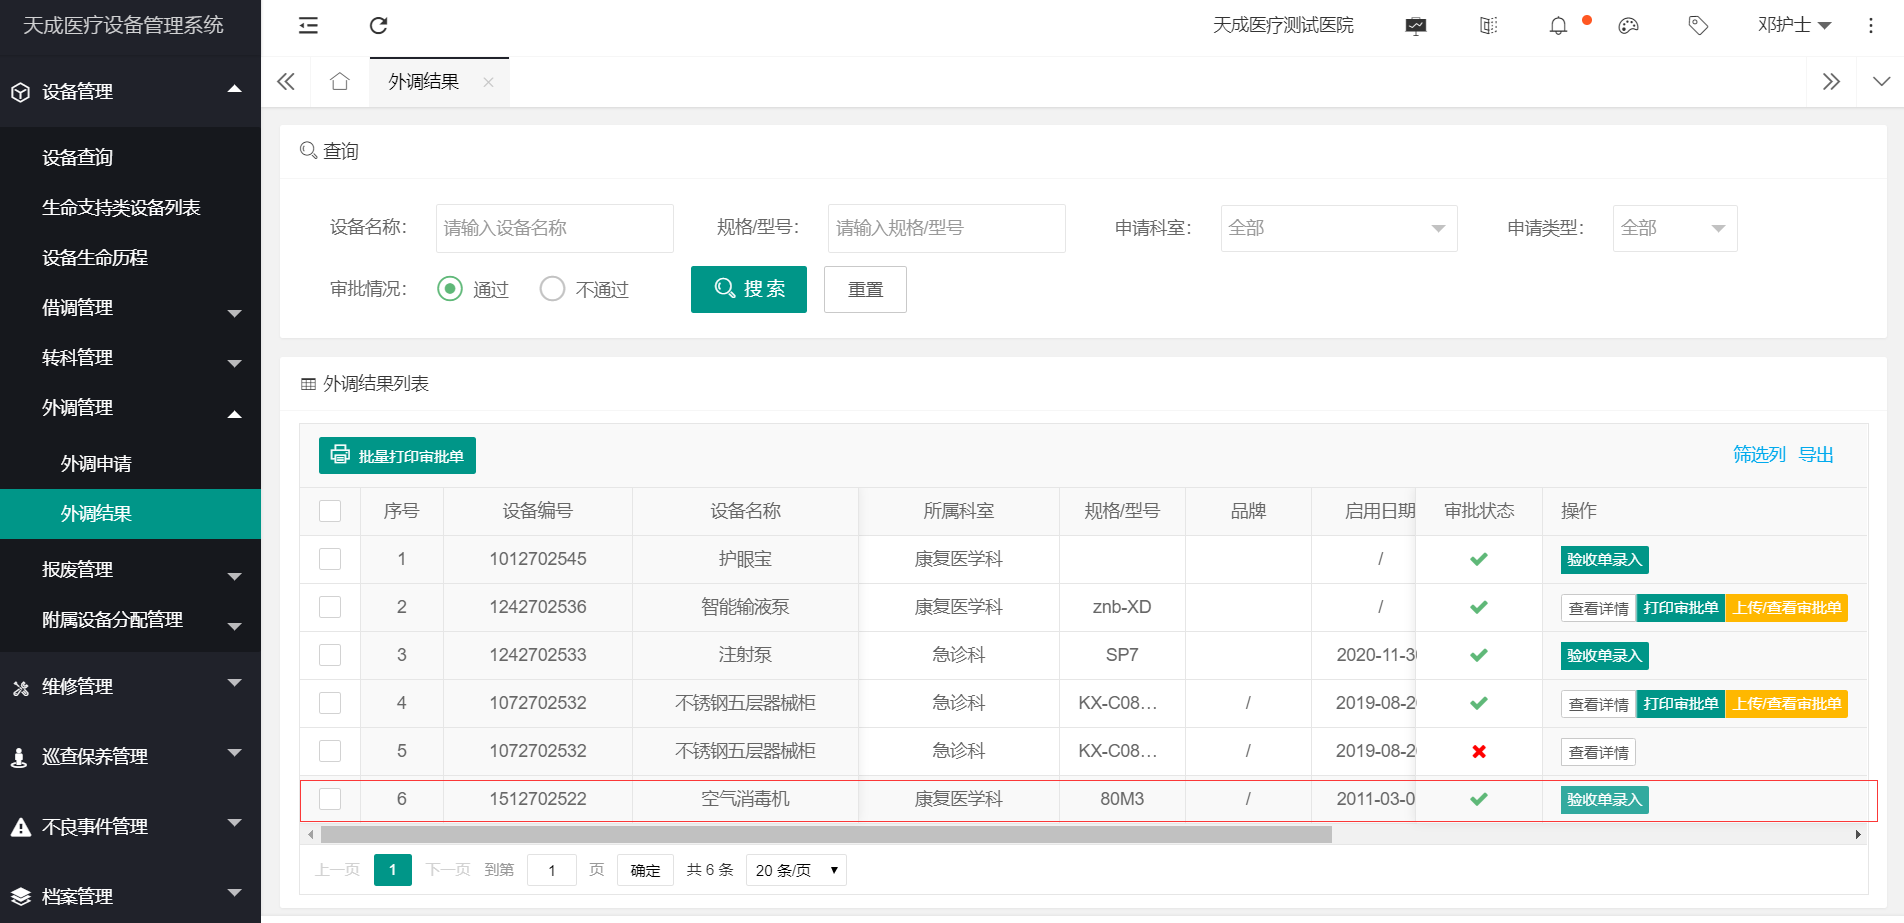
Task: Click 筛选列 link
Action: click(1759, 455)
